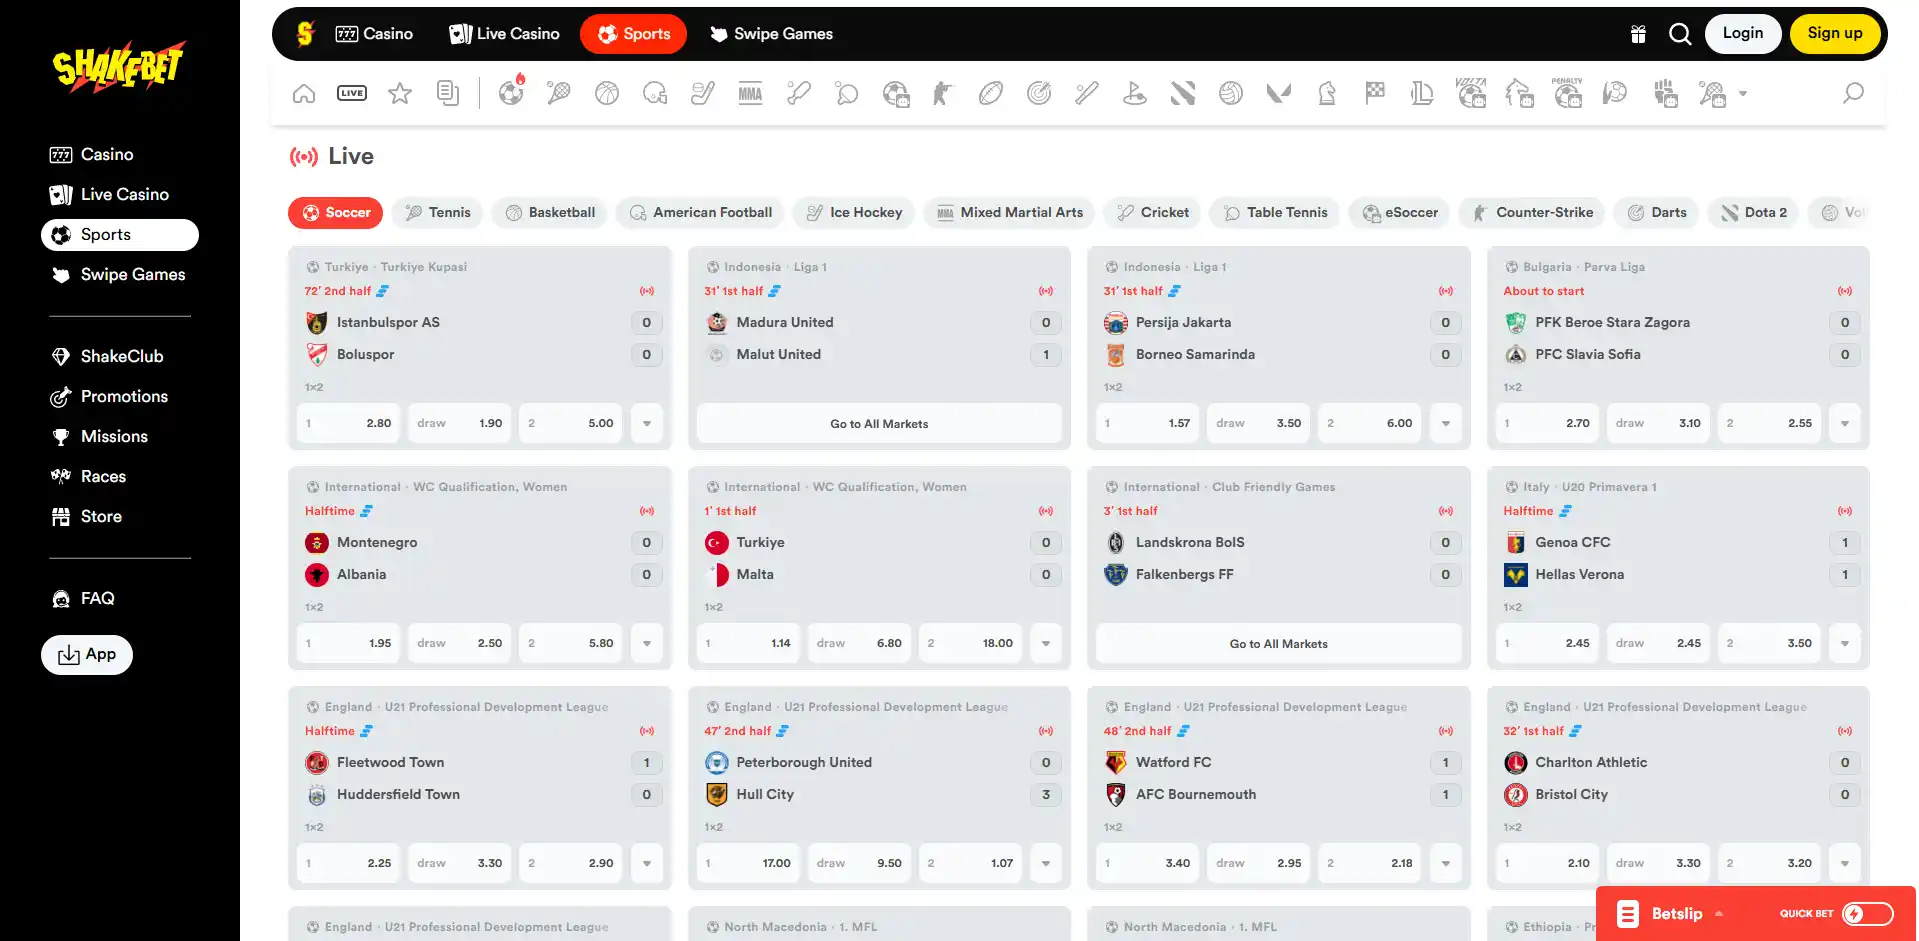Image resolution: width=1919 pixels, height=941 pixels.
Task: Click the Shakebet logo
Action: click(119, 67)
